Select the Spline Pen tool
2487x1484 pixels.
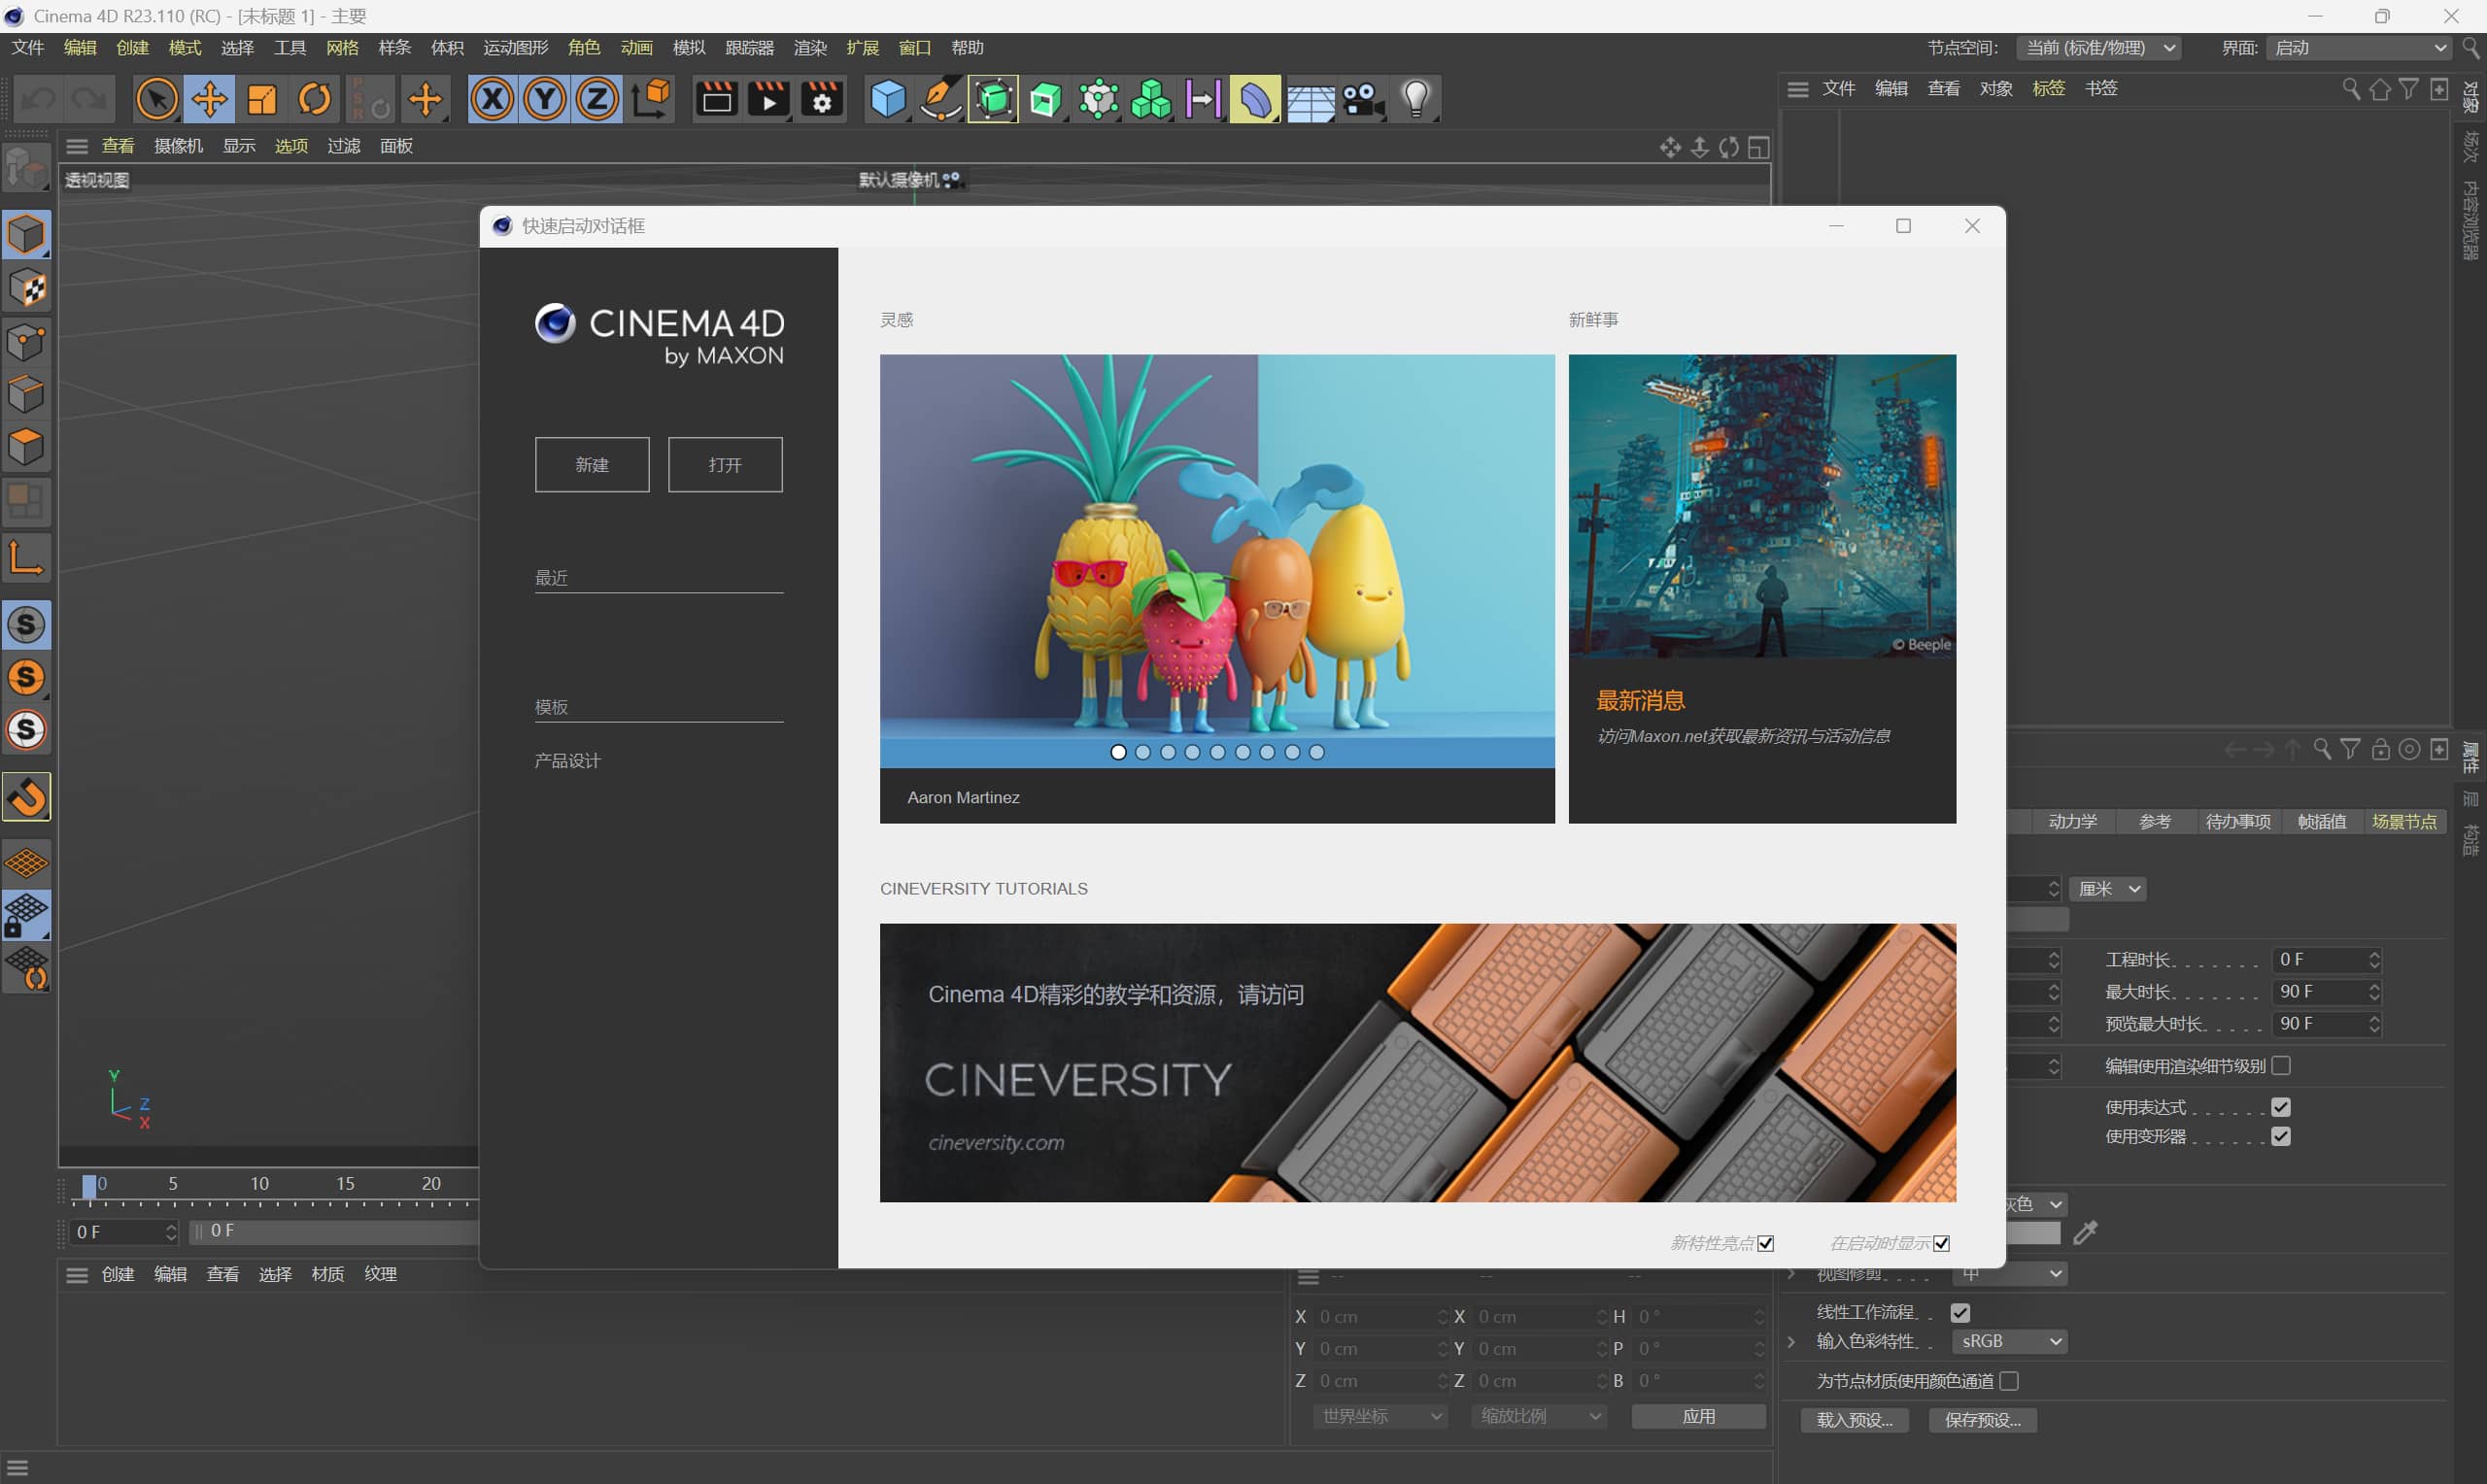coord(940,99)
